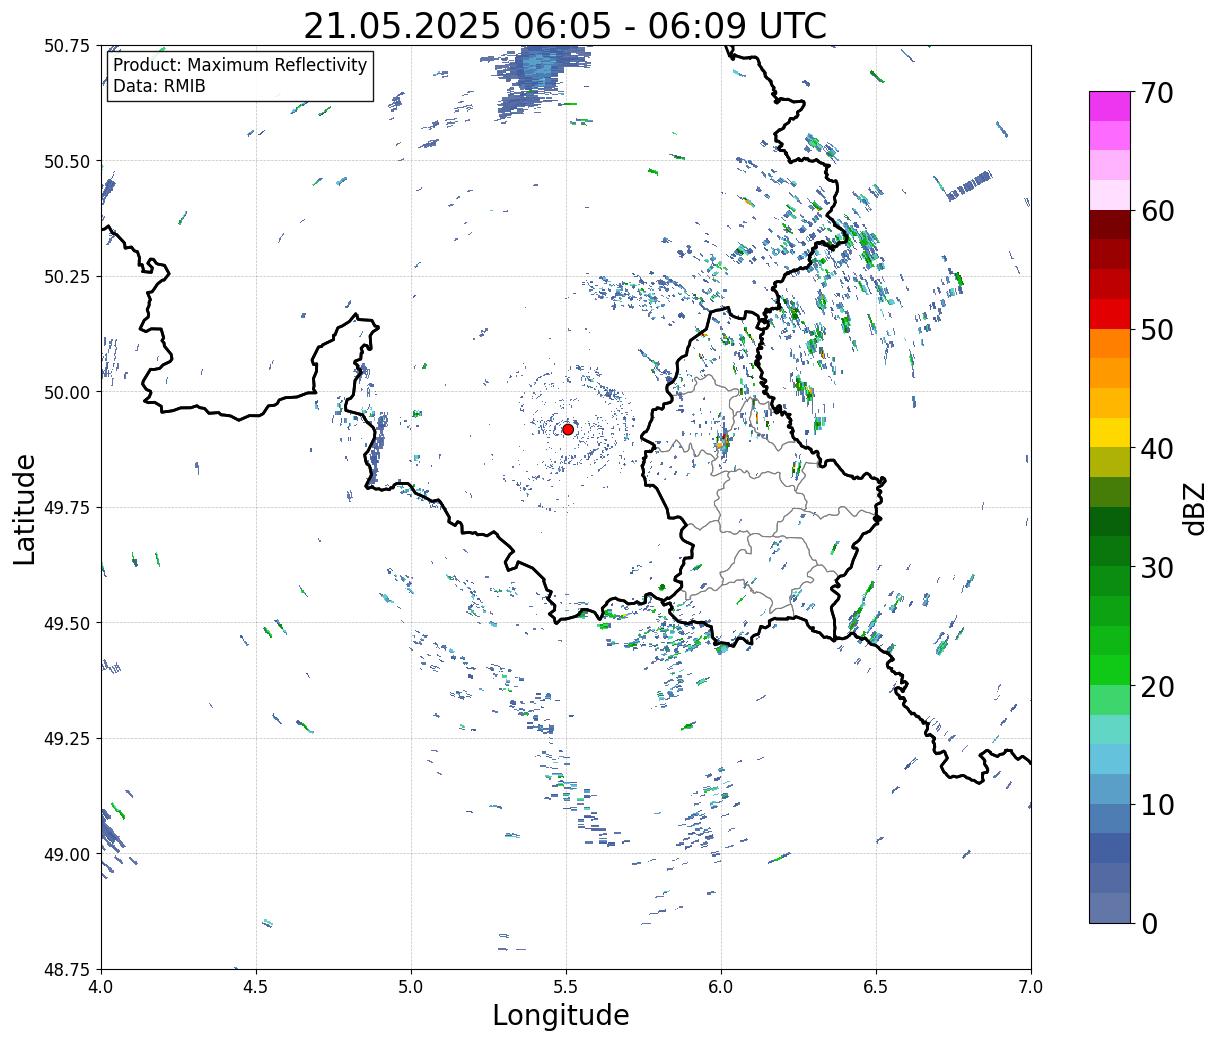Viewport: 1219px width, 1040px height.
Task: Click the colorbar tick label 60
Action: 1158,211
